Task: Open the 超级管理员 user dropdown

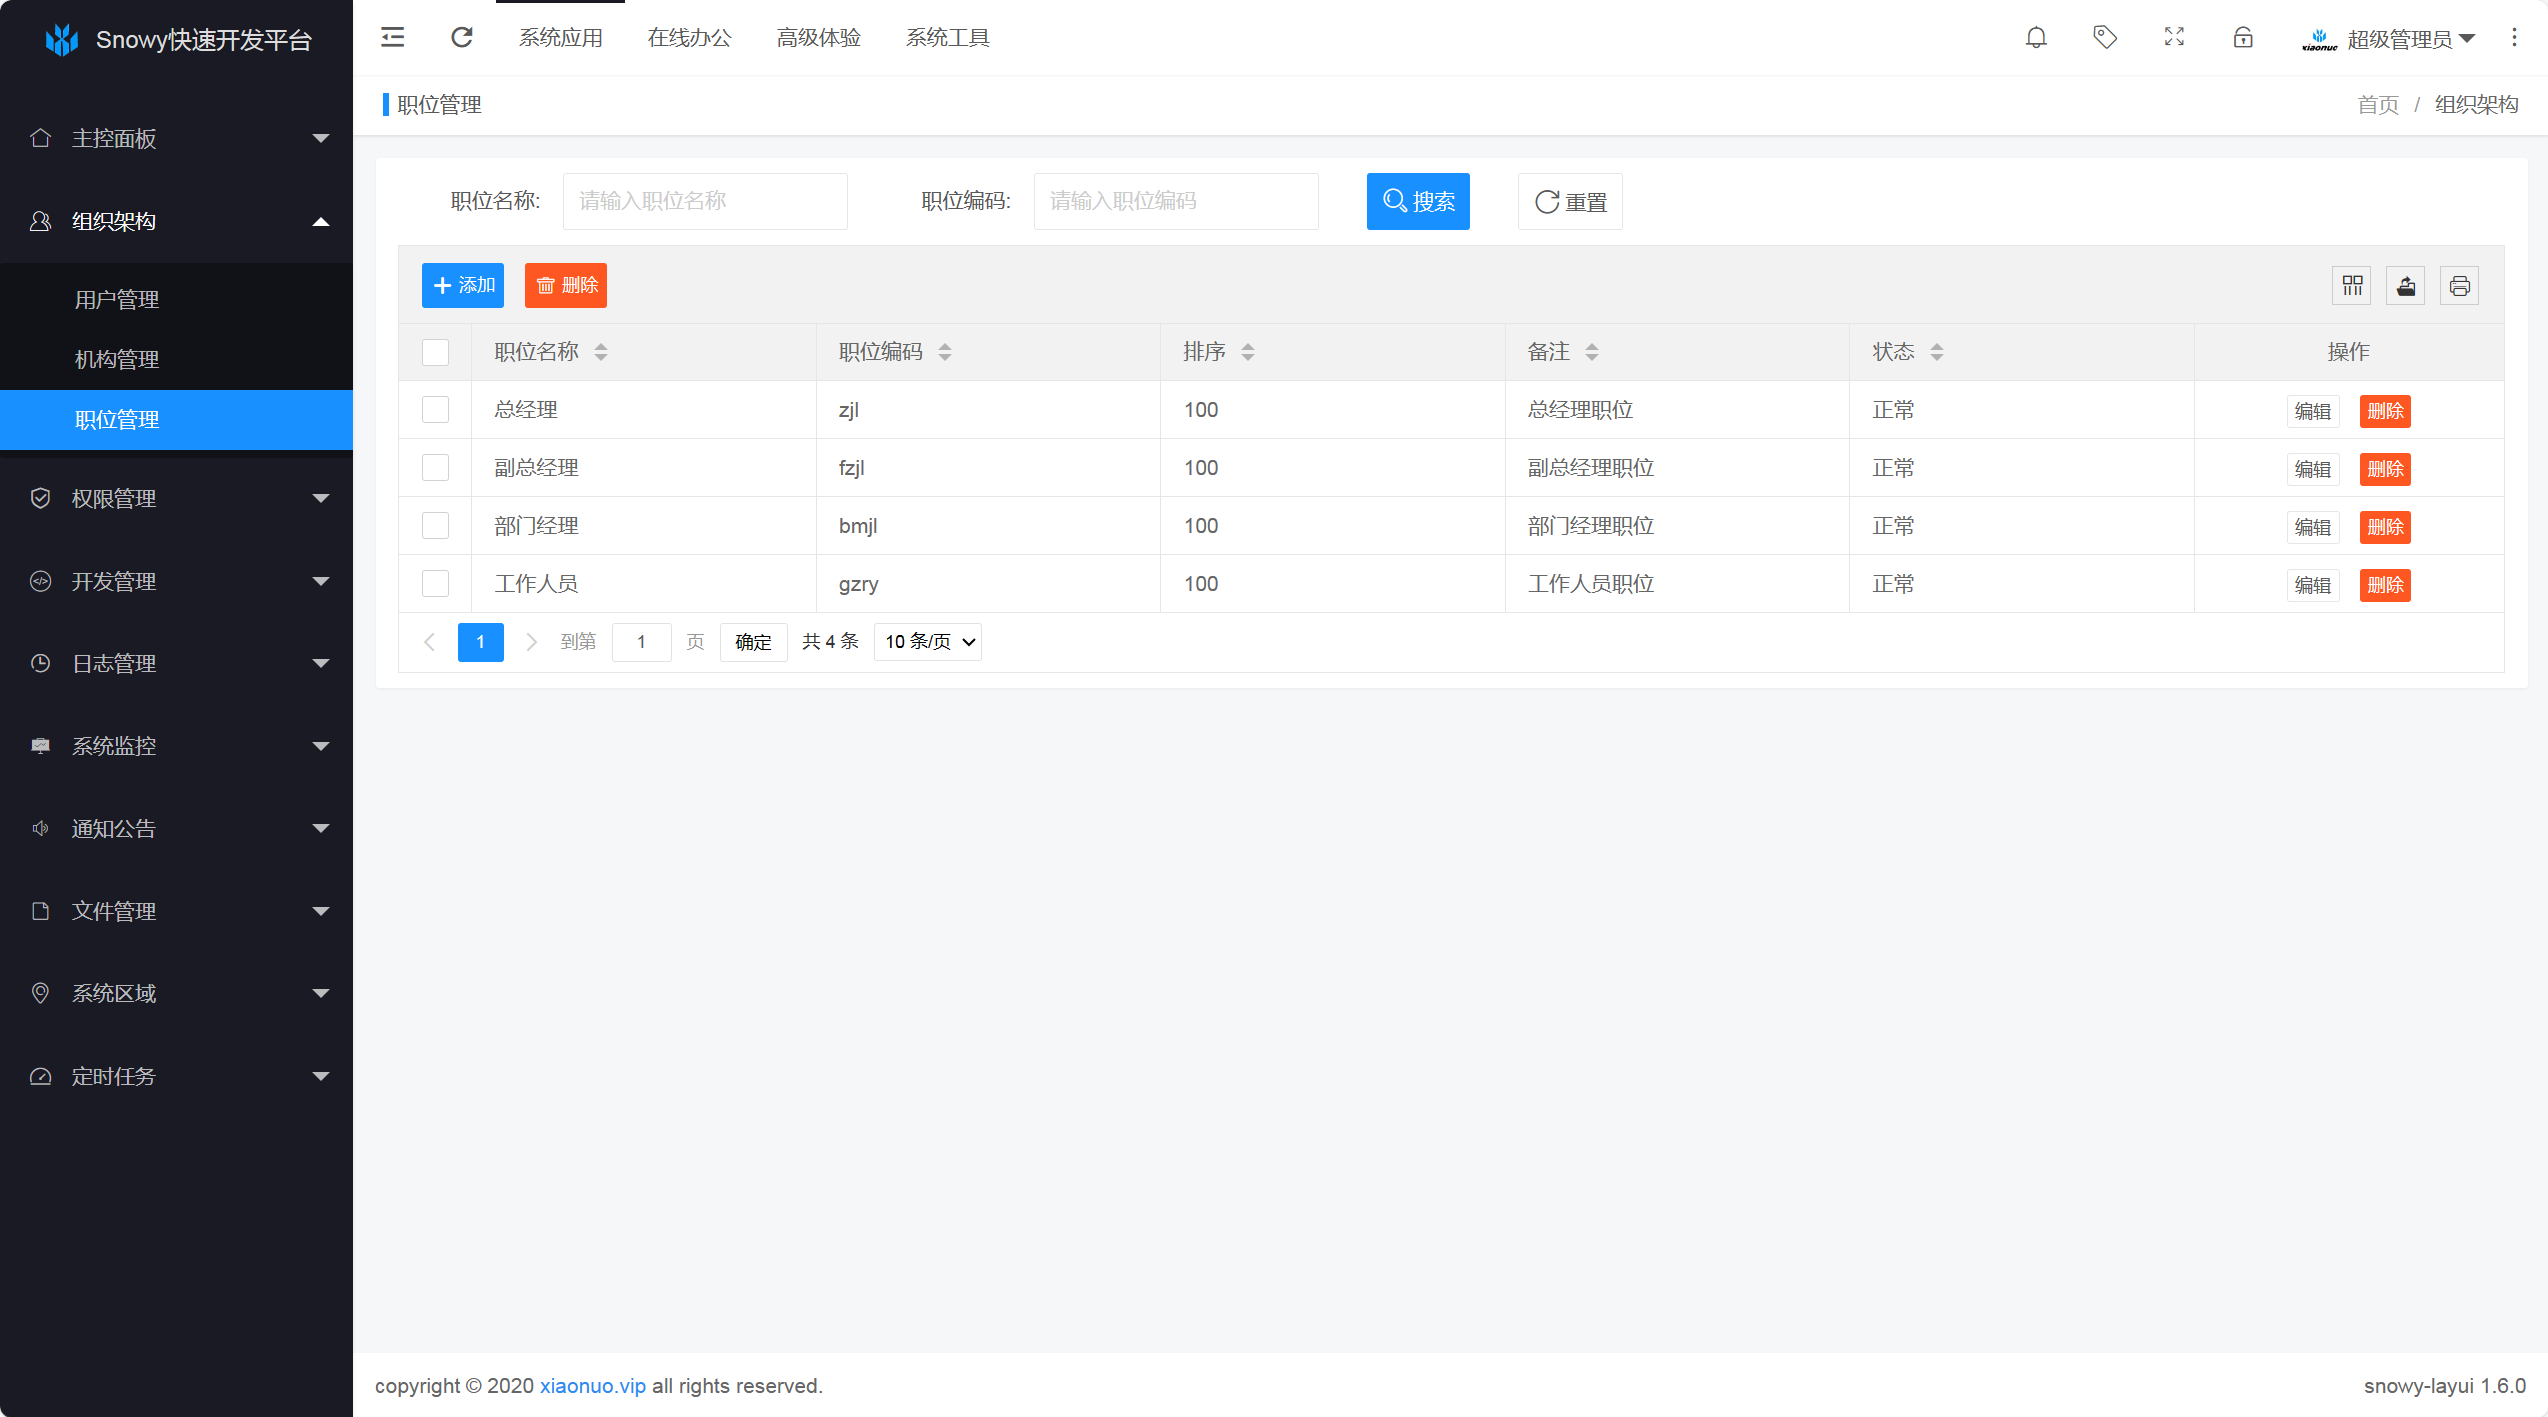Action: click(2400, 39)
